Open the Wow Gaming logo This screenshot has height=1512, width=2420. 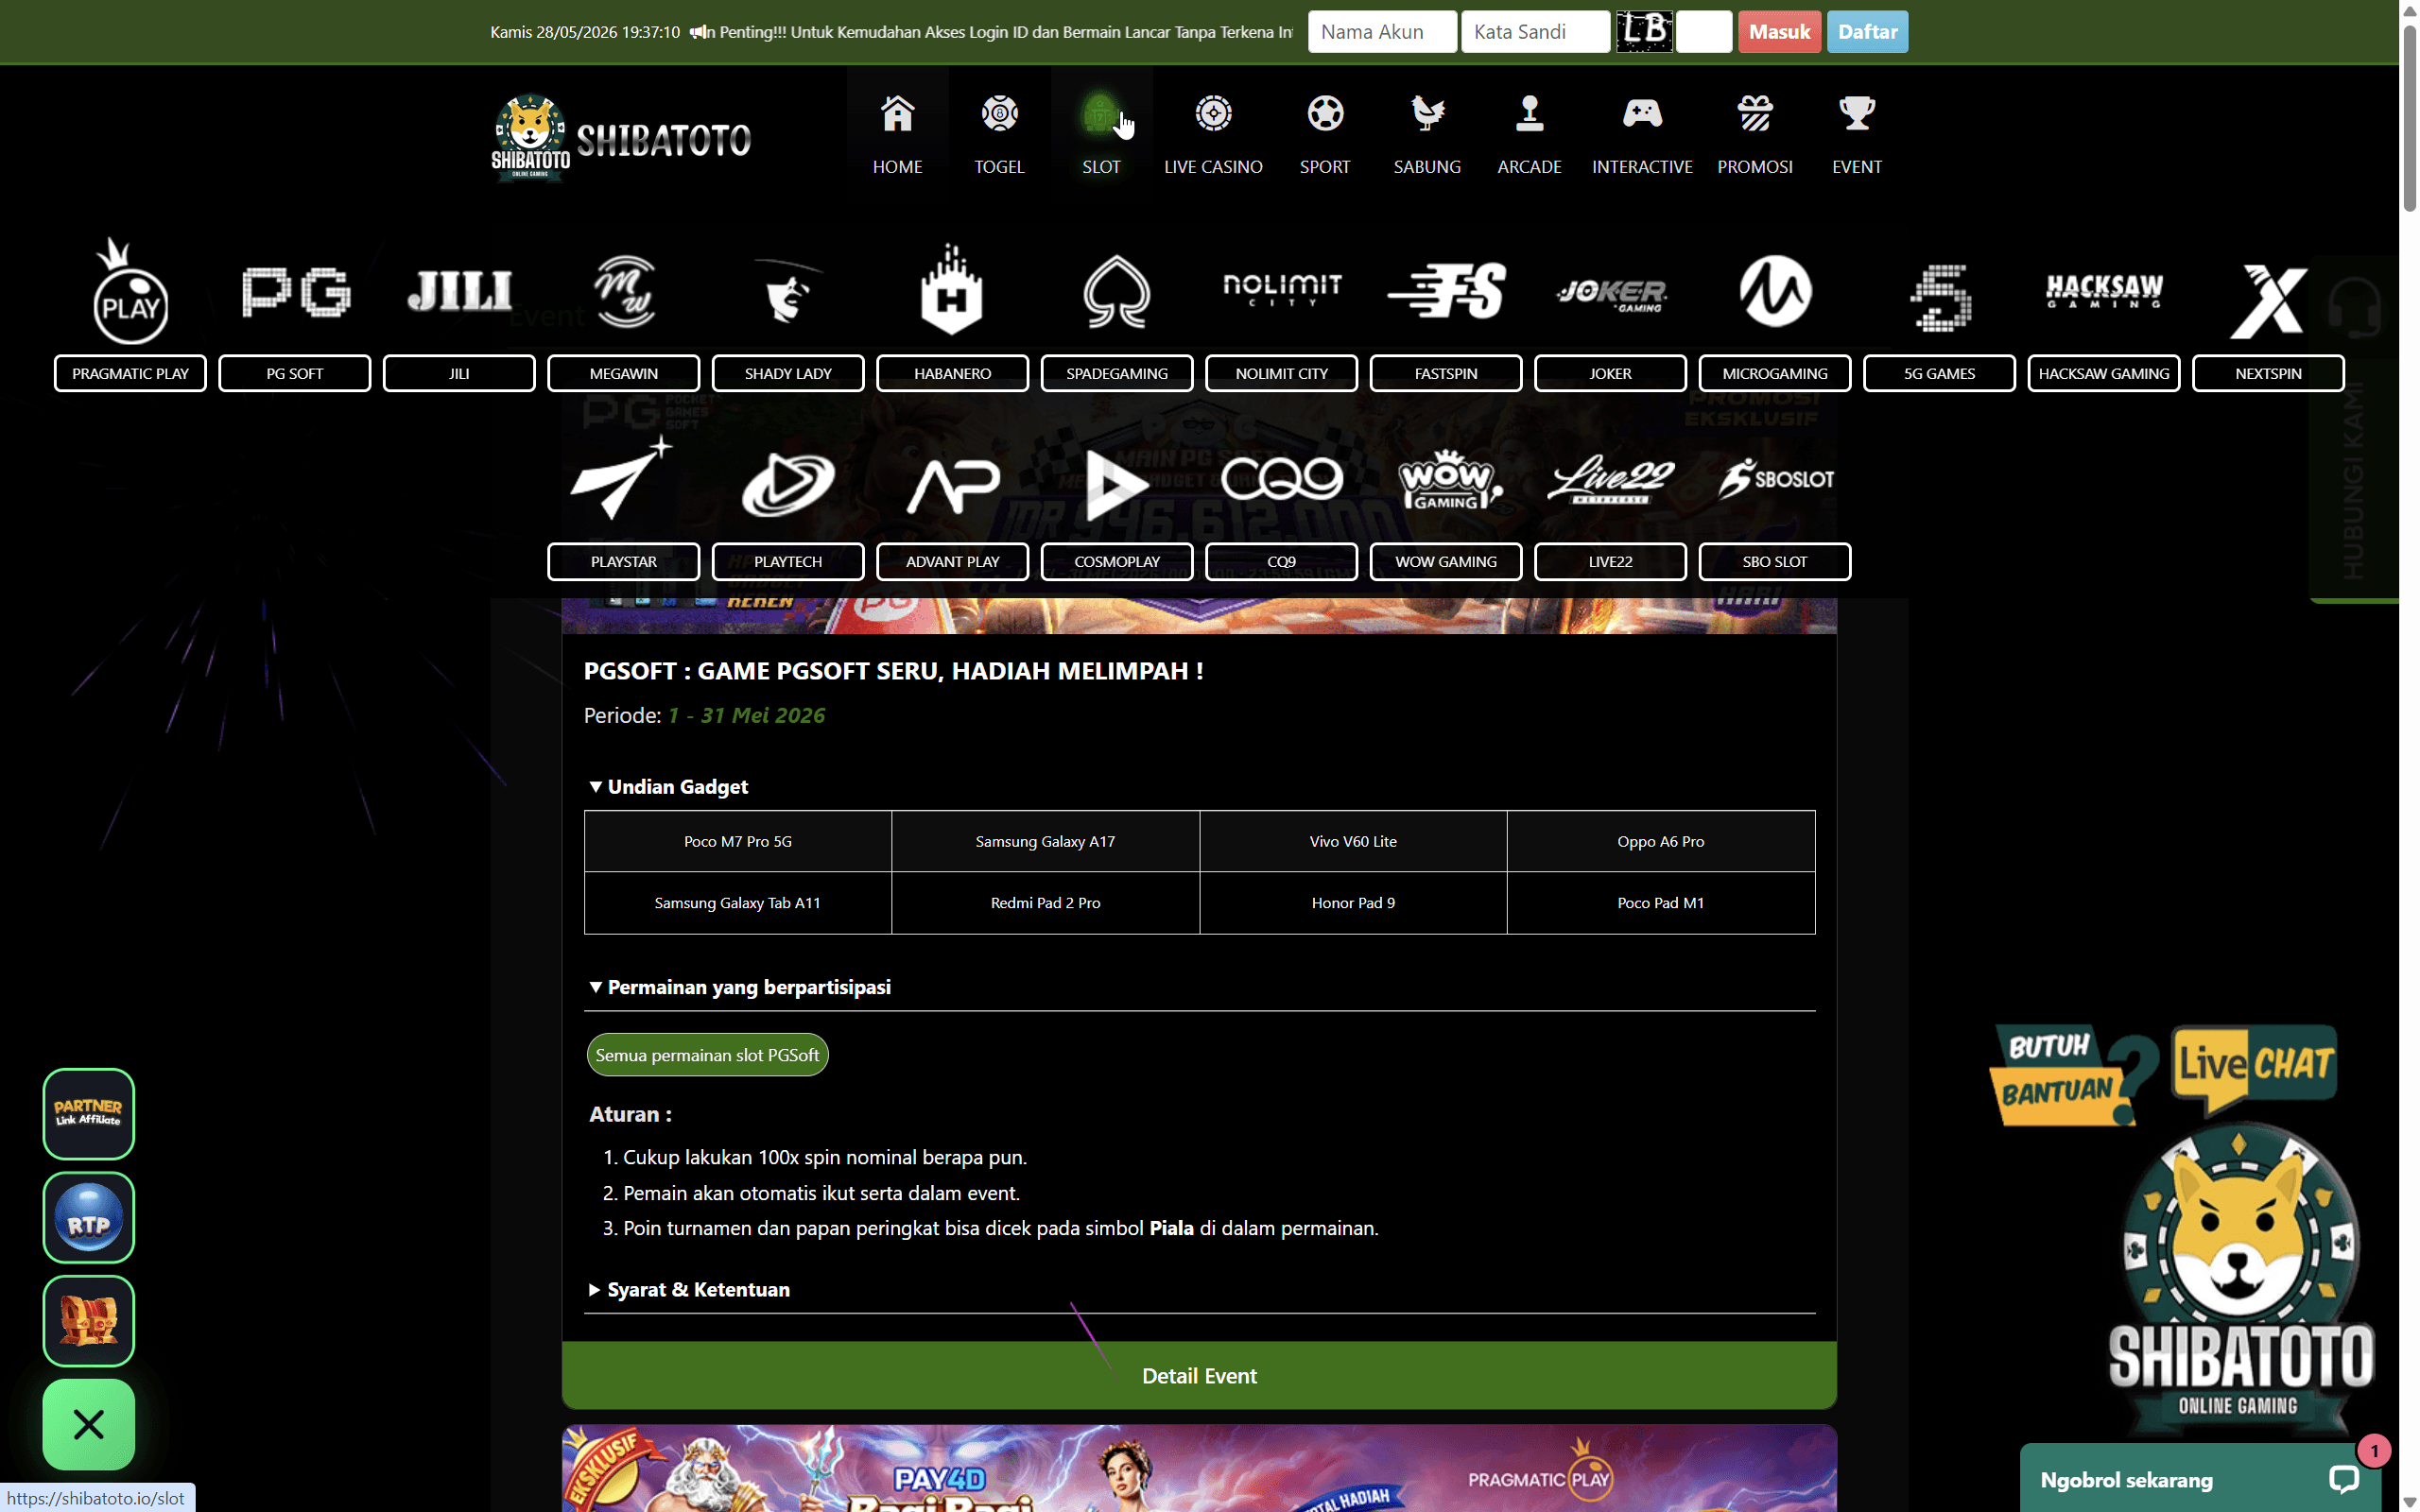(x=1448, y=480)
